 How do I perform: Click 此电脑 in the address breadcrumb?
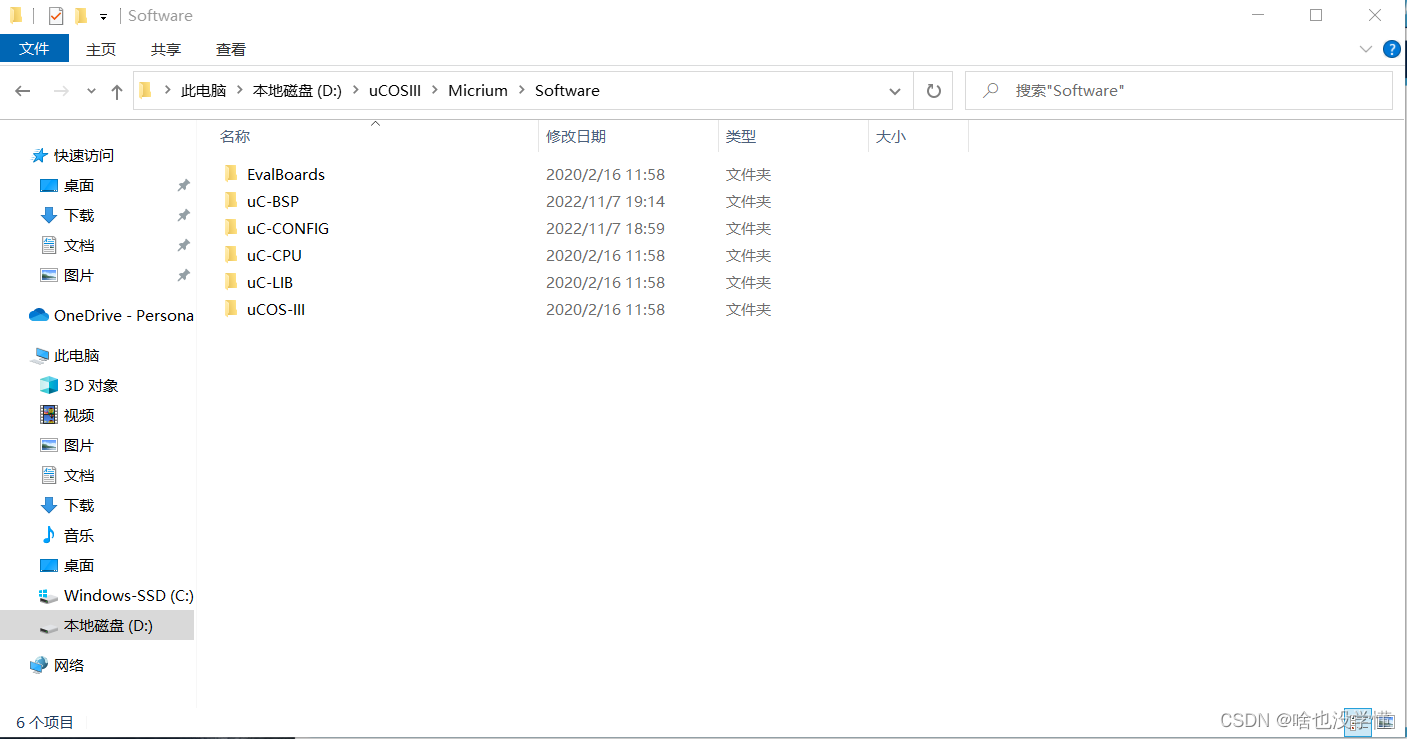(203, 90)
